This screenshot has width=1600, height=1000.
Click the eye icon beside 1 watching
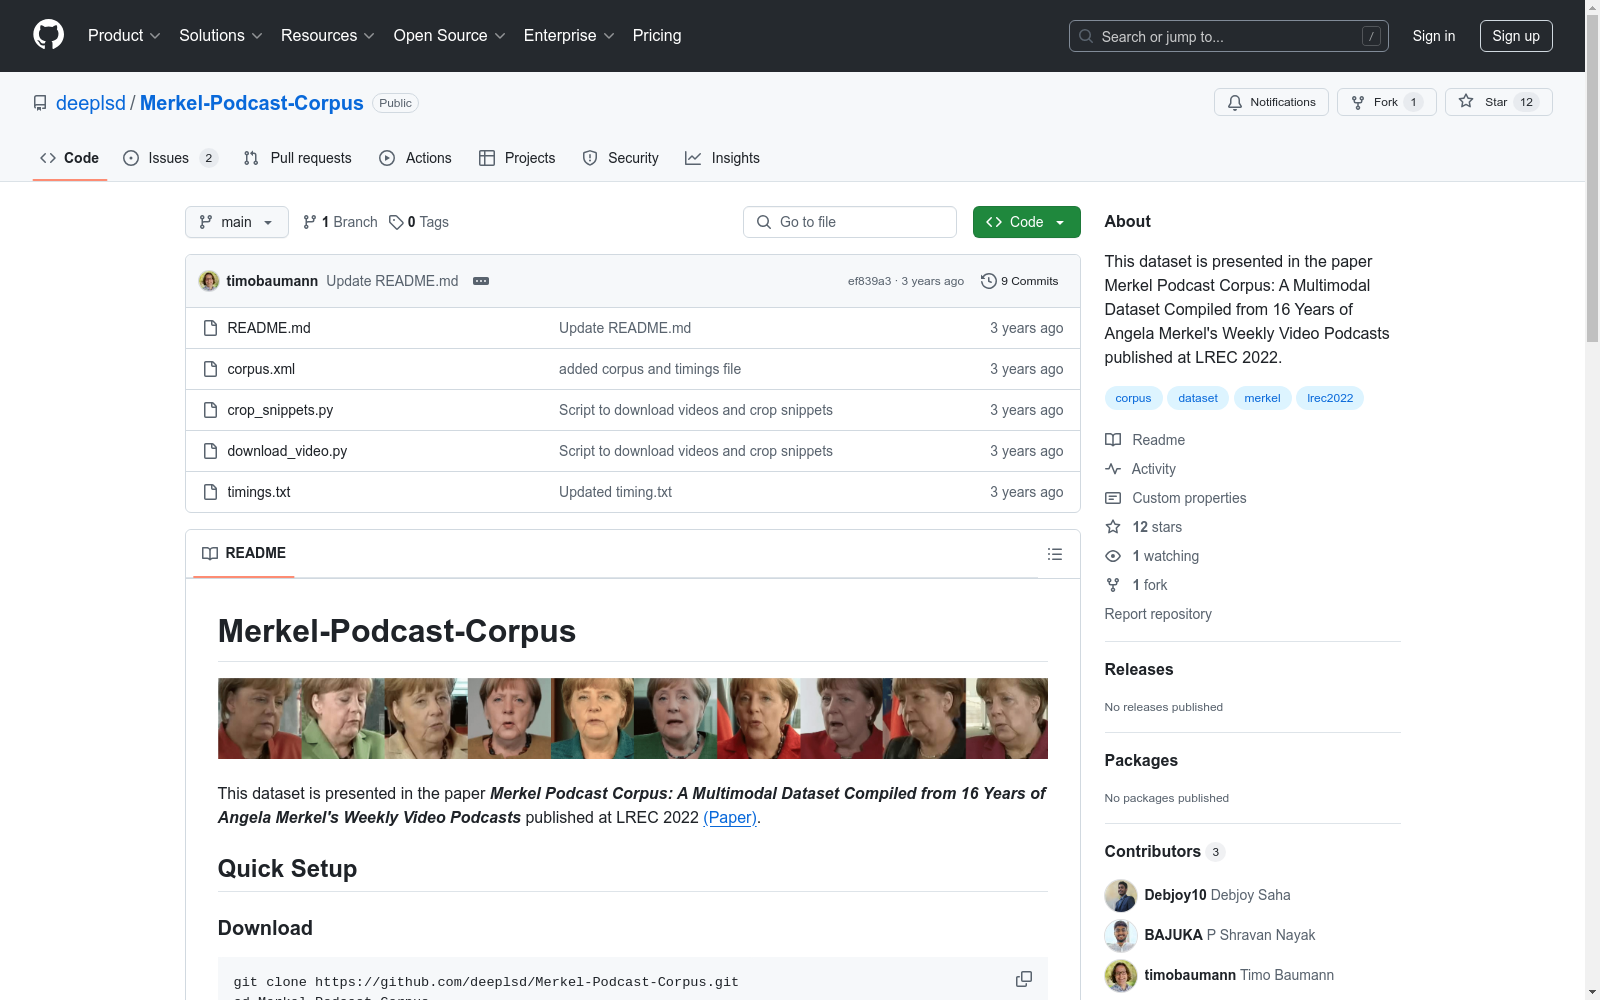(1113, 556)
